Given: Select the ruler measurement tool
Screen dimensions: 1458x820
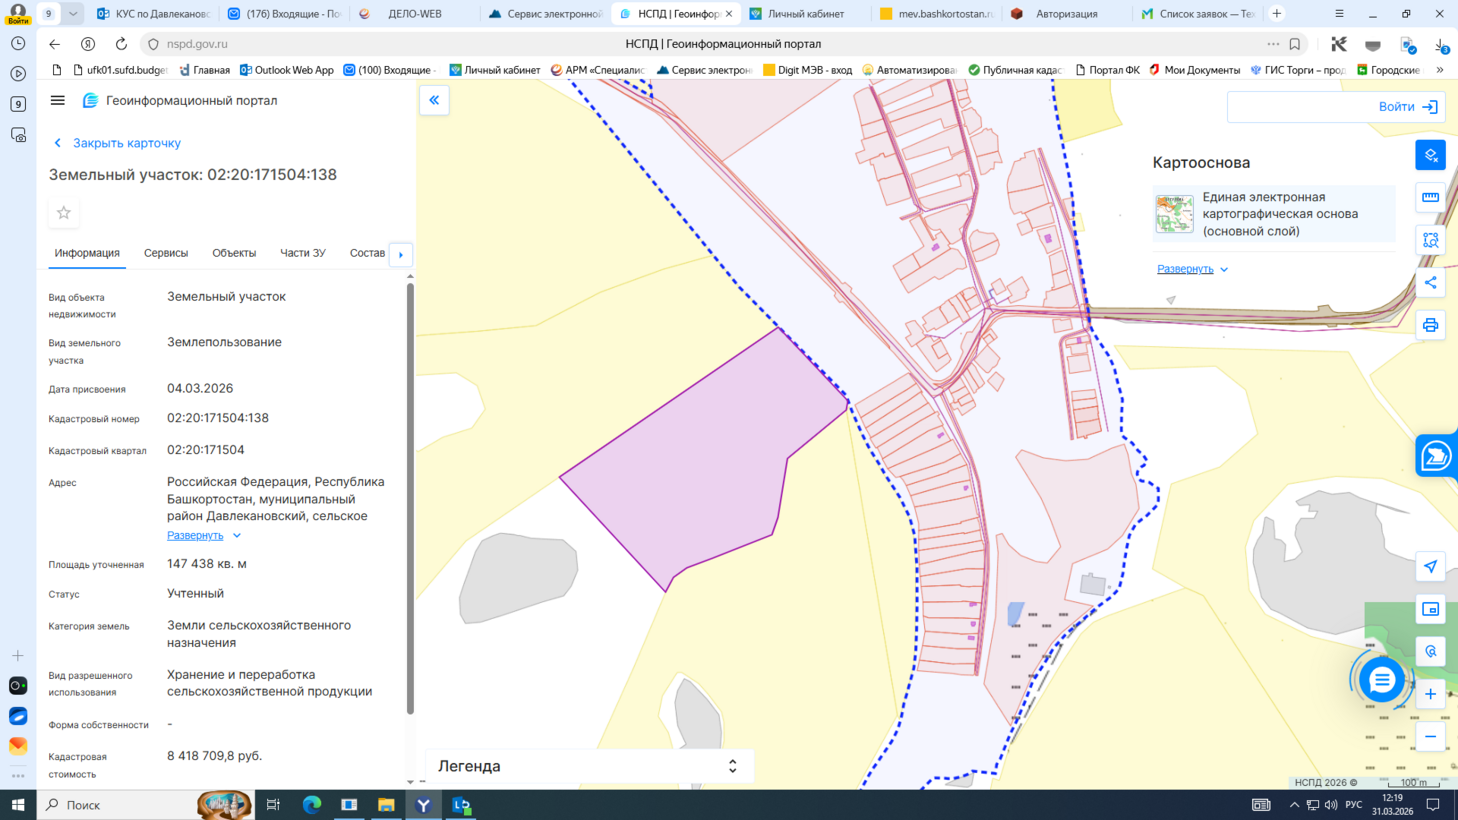Looking at the screenshot, I should click(1430, 198).
